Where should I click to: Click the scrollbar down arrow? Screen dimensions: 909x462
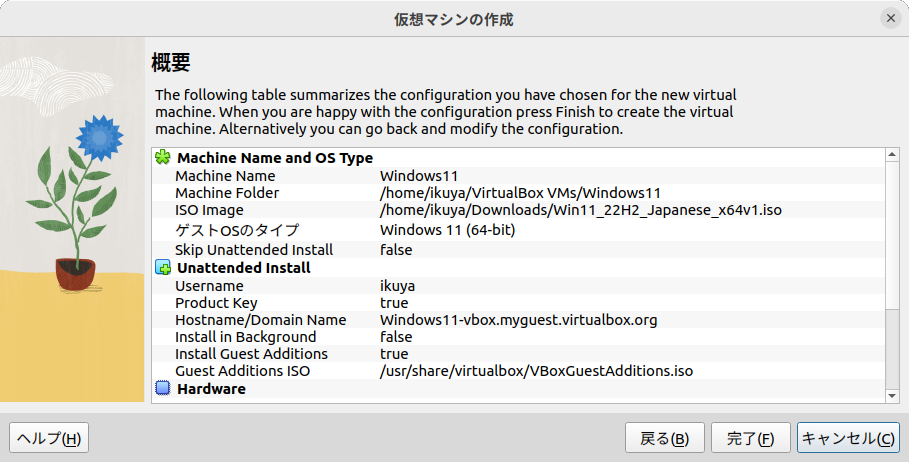coord(892,396)
